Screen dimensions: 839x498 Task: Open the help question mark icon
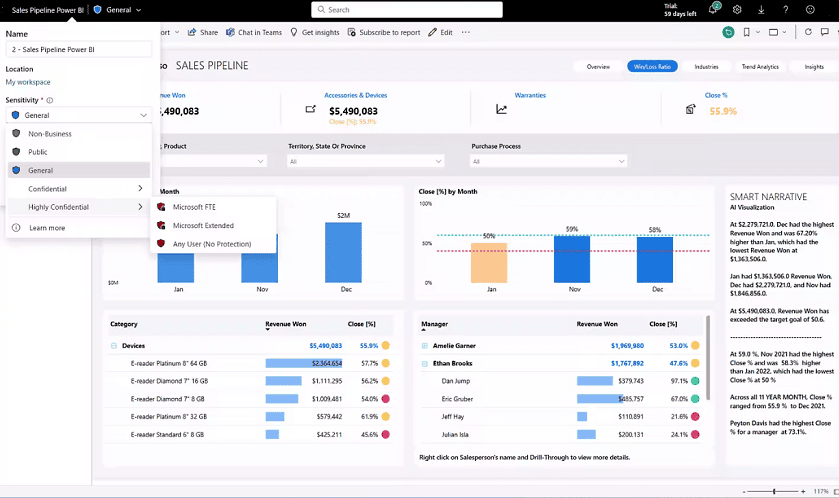(x=785, y=10)
